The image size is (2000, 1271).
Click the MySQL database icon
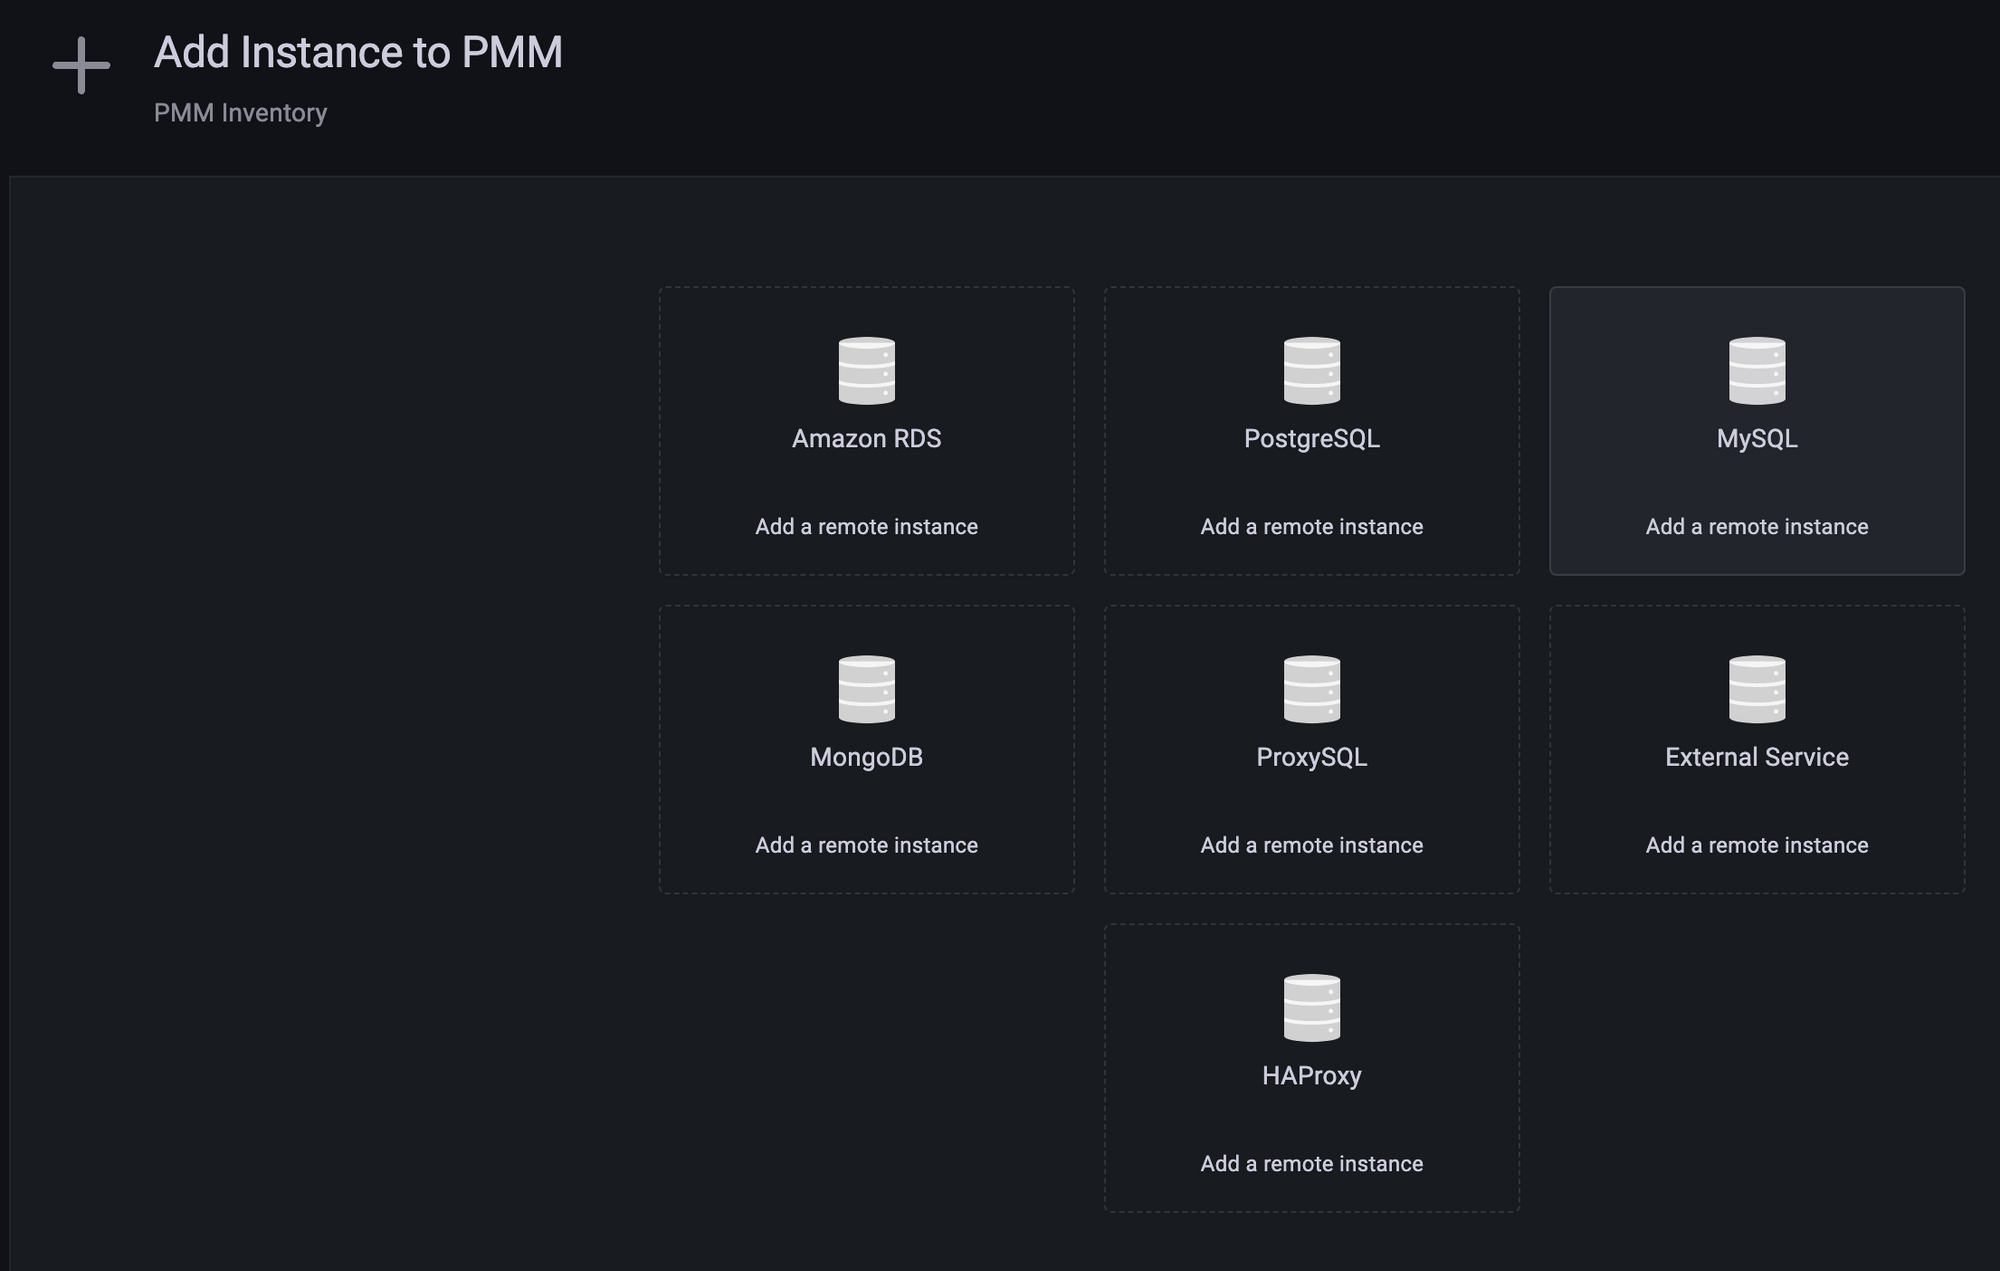(1756, 371)
